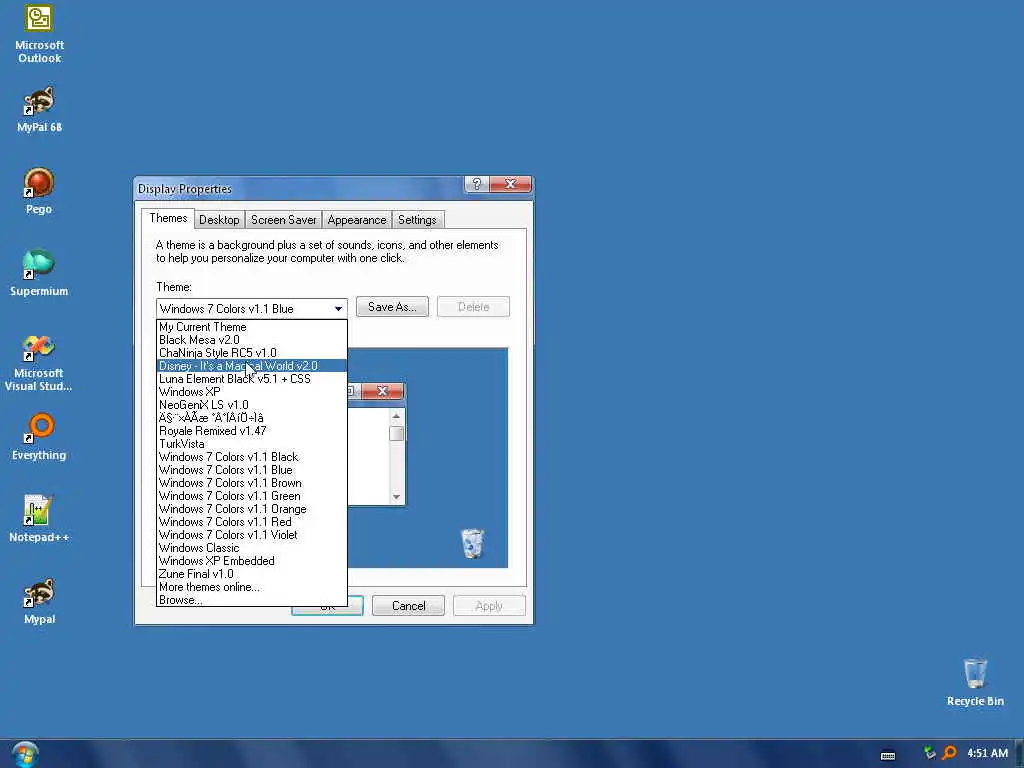
Task: Choose Black Mesa v2.0 theme
Action: pyautogui.click(x=252, y=340)
